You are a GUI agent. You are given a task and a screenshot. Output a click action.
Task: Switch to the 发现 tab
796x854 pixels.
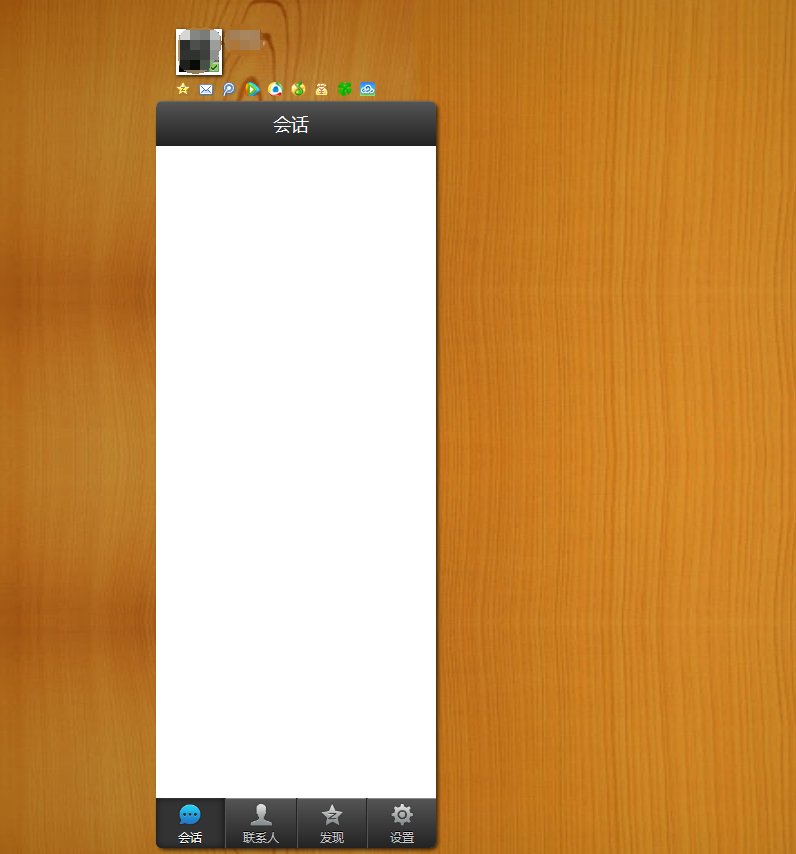tap(332, 823)
